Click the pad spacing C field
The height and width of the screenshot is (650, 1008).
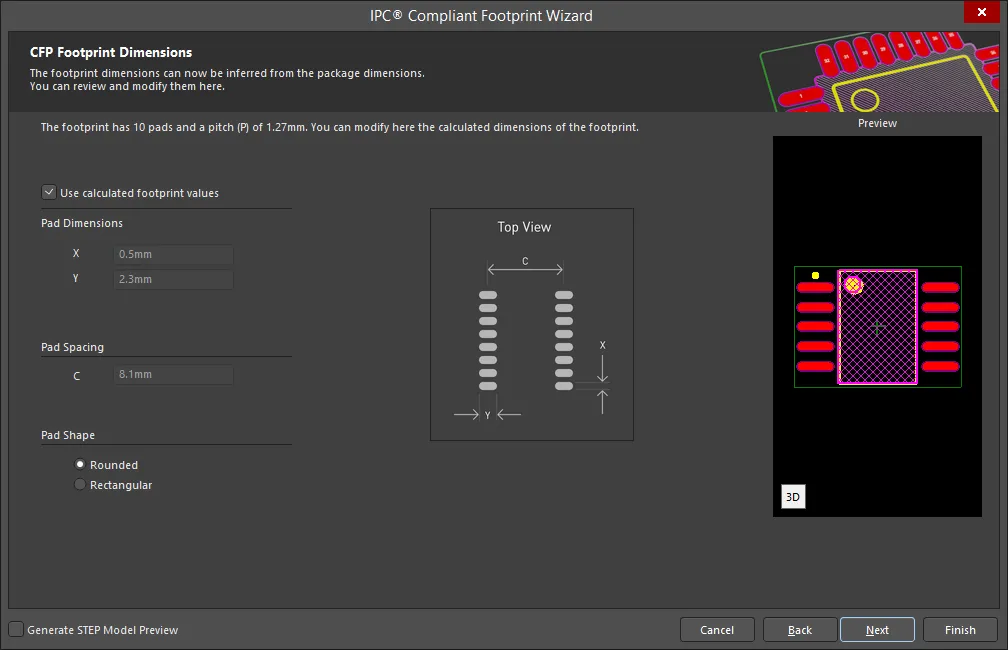(174, 374)
